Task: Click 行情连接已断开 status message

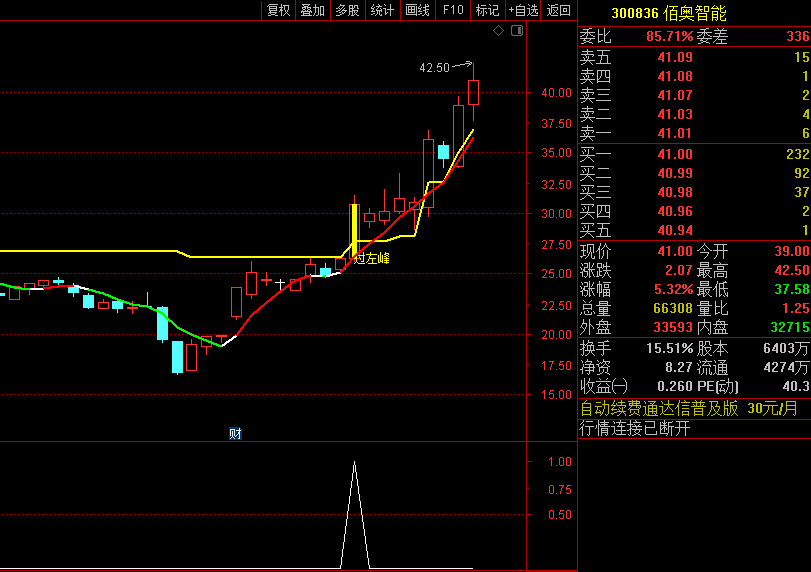Action: 635,429
